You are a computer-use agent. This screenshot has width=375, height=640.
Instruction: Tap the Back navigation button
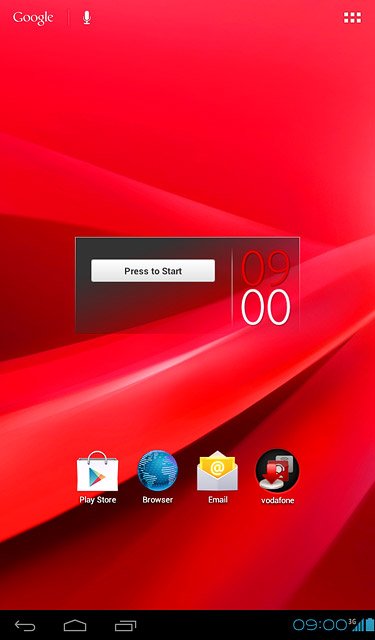click(x=25, y=626)
